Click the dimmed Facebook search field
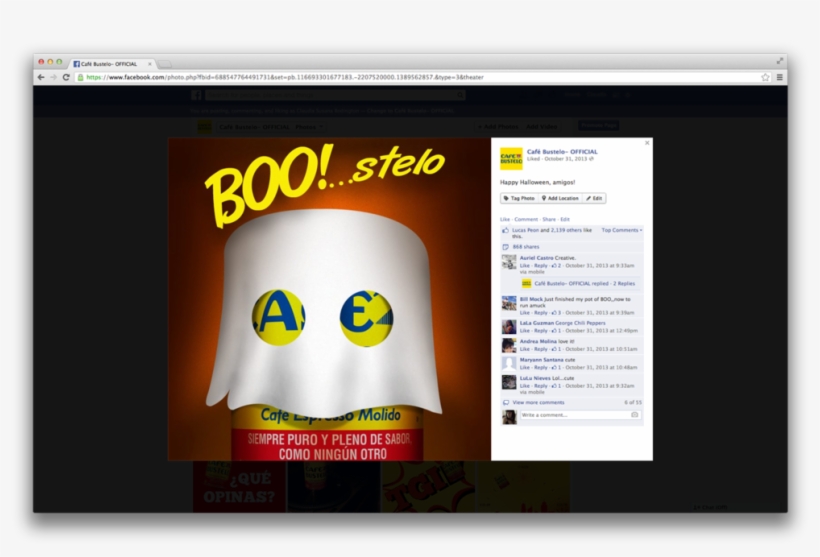 pos(335,95)
